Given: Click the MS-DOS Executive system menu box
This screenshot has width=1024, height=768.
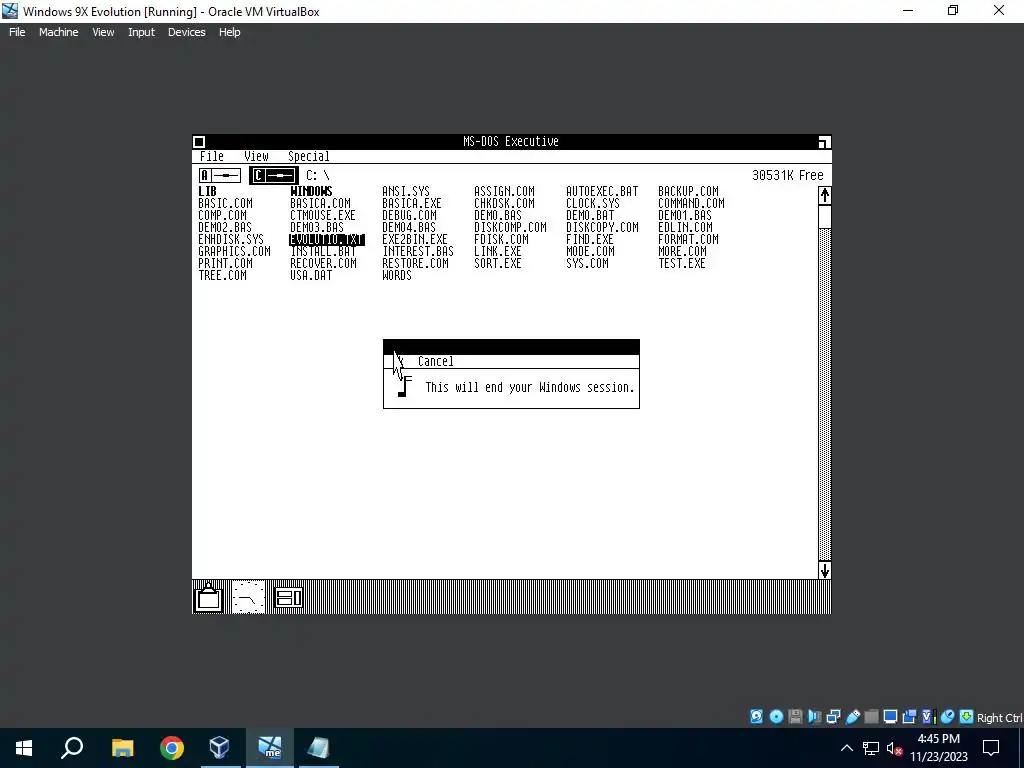Looking at the screenshot, I should click(199, 142).
